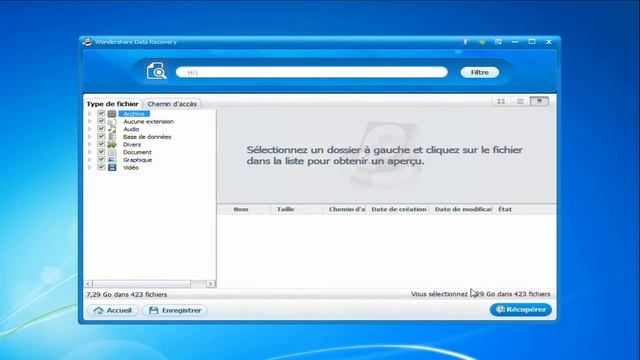
Task: Click the scan search magnifier icon
Action: click(157, 71)
